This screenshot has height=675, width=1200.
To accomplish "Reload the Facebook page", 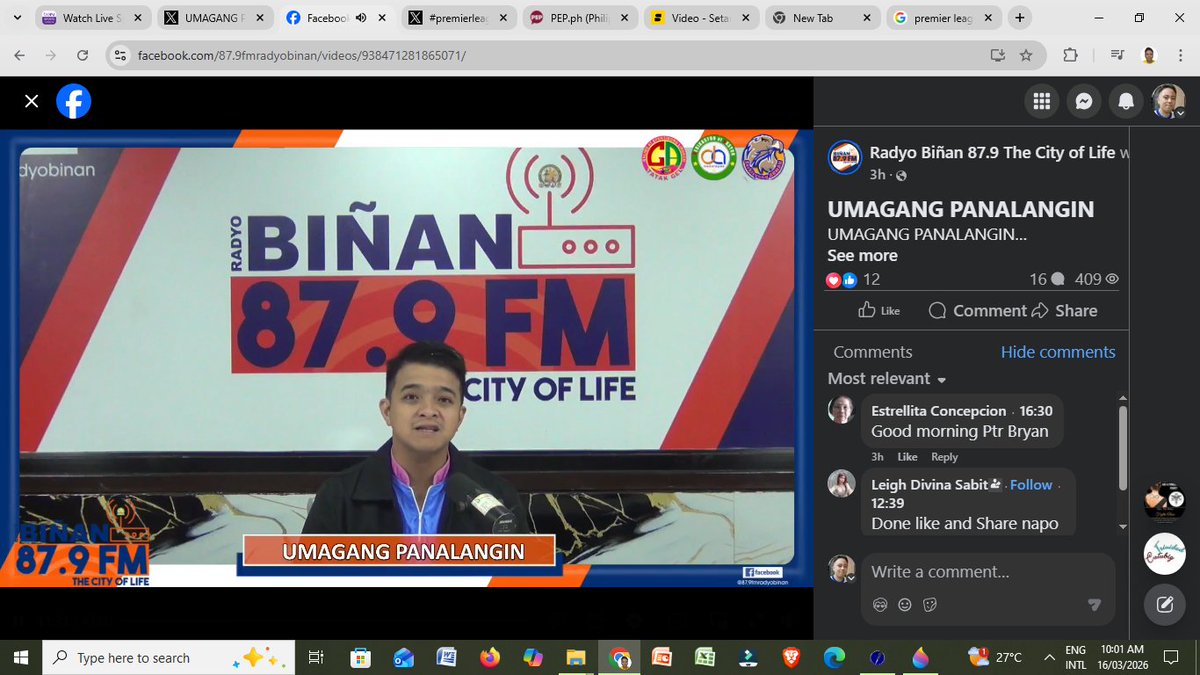I will 82,55.
